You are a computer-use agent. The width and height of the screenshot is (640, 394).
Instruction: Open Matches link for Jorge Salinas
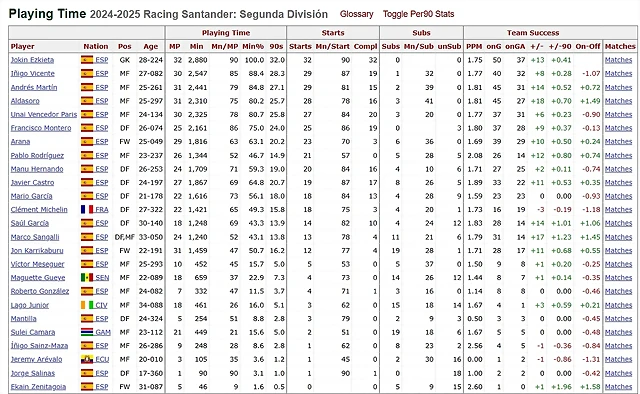[x=618, y=373]
